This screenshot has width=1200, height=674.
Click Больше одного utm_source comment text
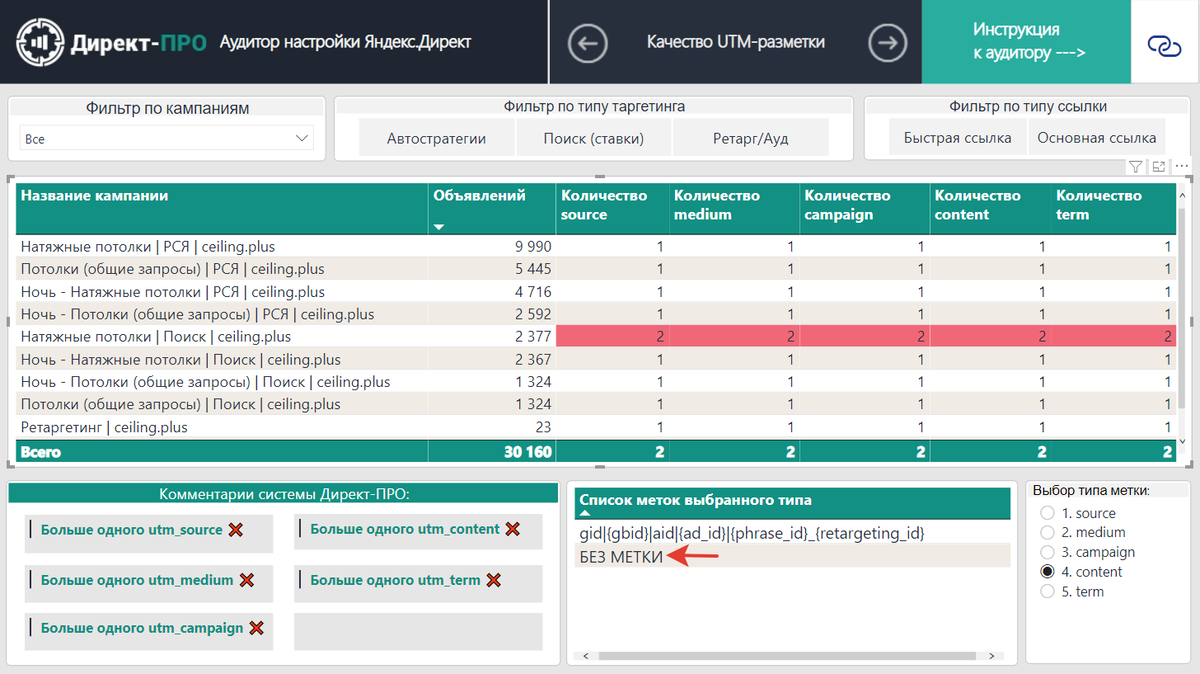tap(131, 530)
